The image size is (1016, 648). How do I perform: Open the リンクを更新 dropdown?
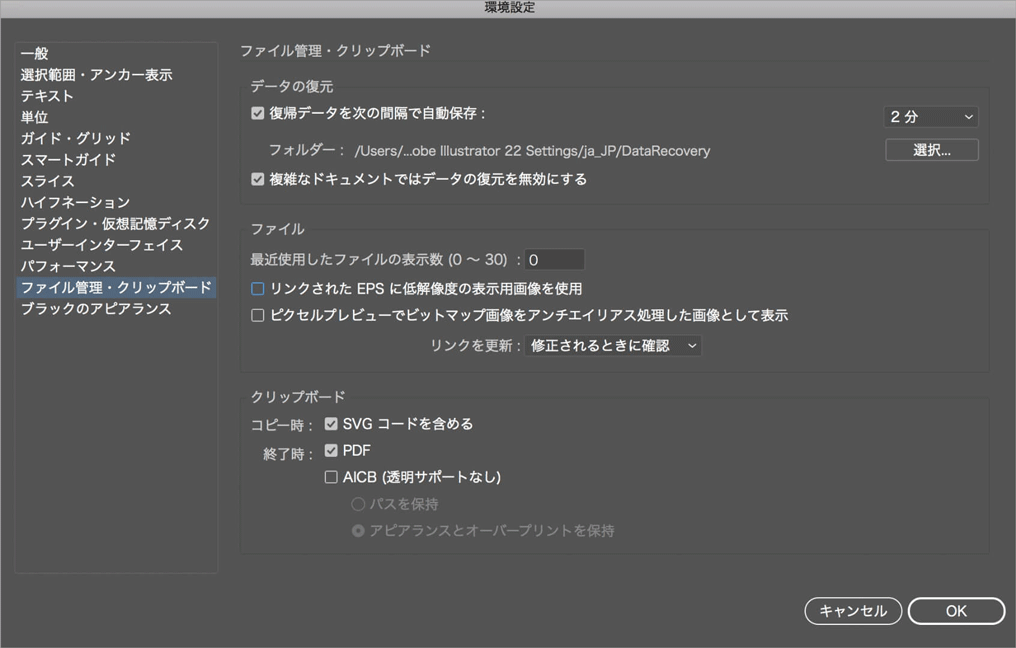613,345
